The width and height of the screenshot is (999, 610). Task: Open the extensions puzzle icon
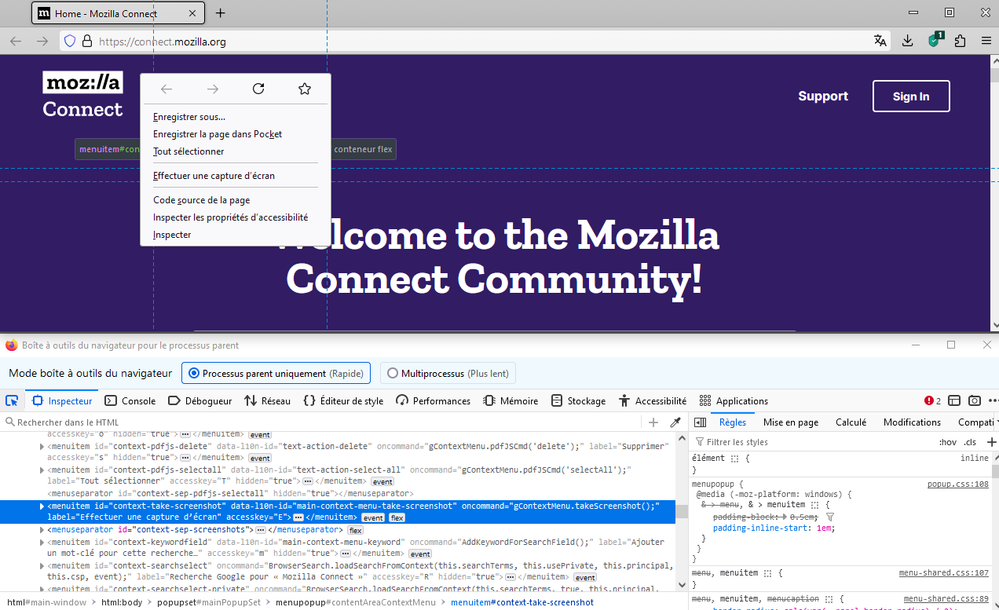960,41
